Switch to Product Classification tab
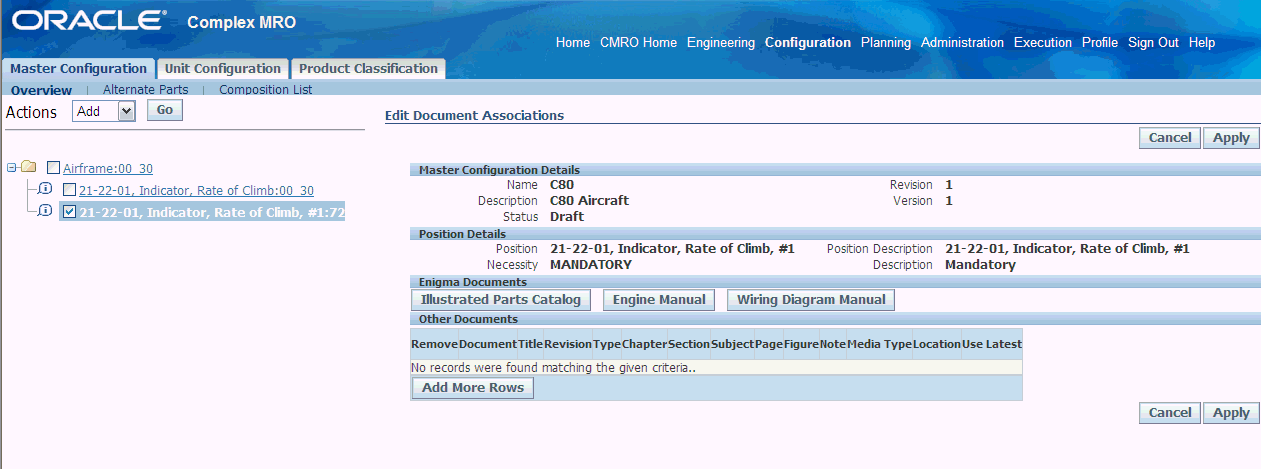 click(x=368, y=68)
